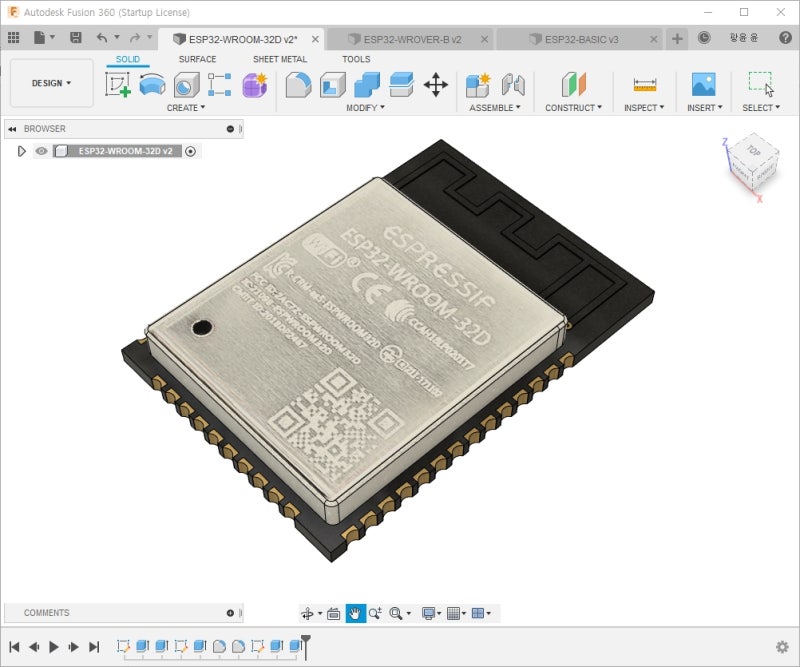Select the Insert image/decal tool
The width and height of the screenshot is (800, 667).
(704, 84)
